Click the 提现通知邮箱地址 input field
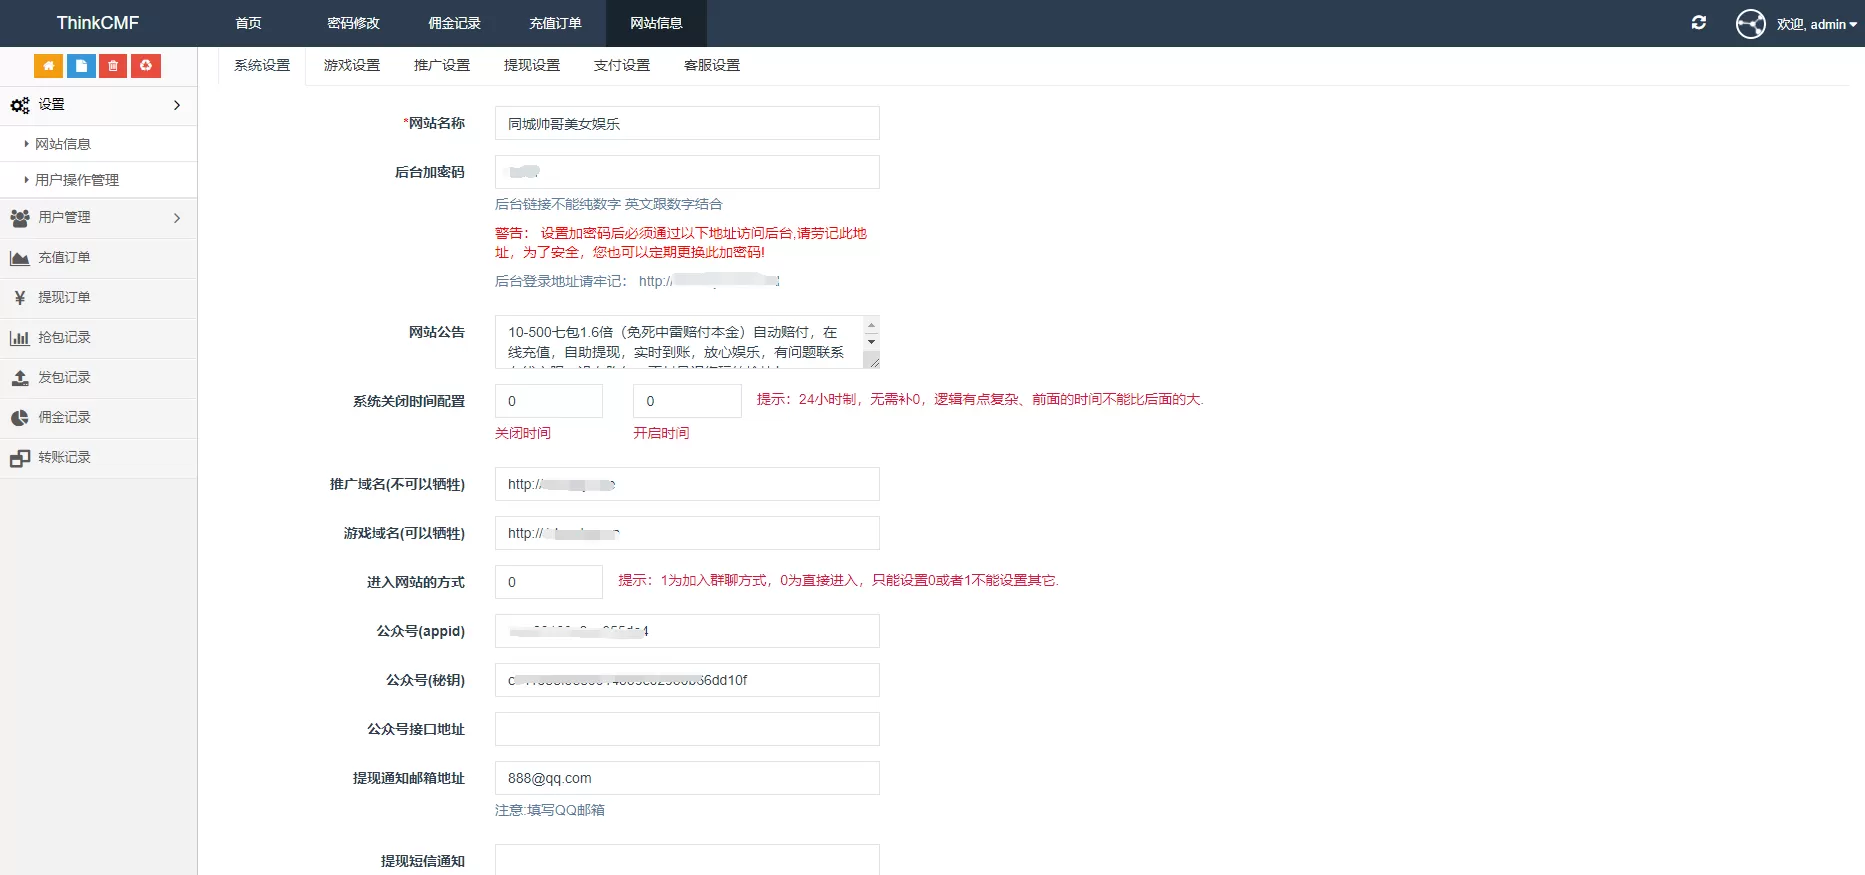The image size is (1865, 875). tap(687, 778)
